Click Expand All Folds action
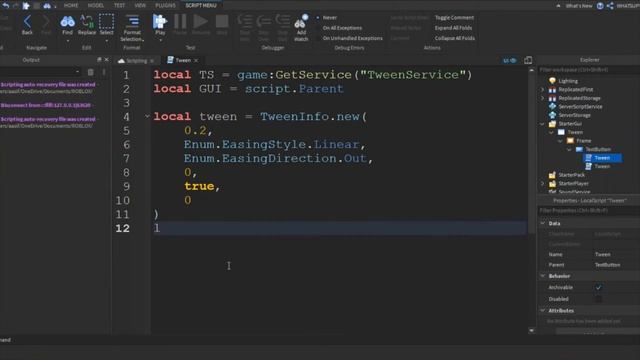 pos(453,28)
